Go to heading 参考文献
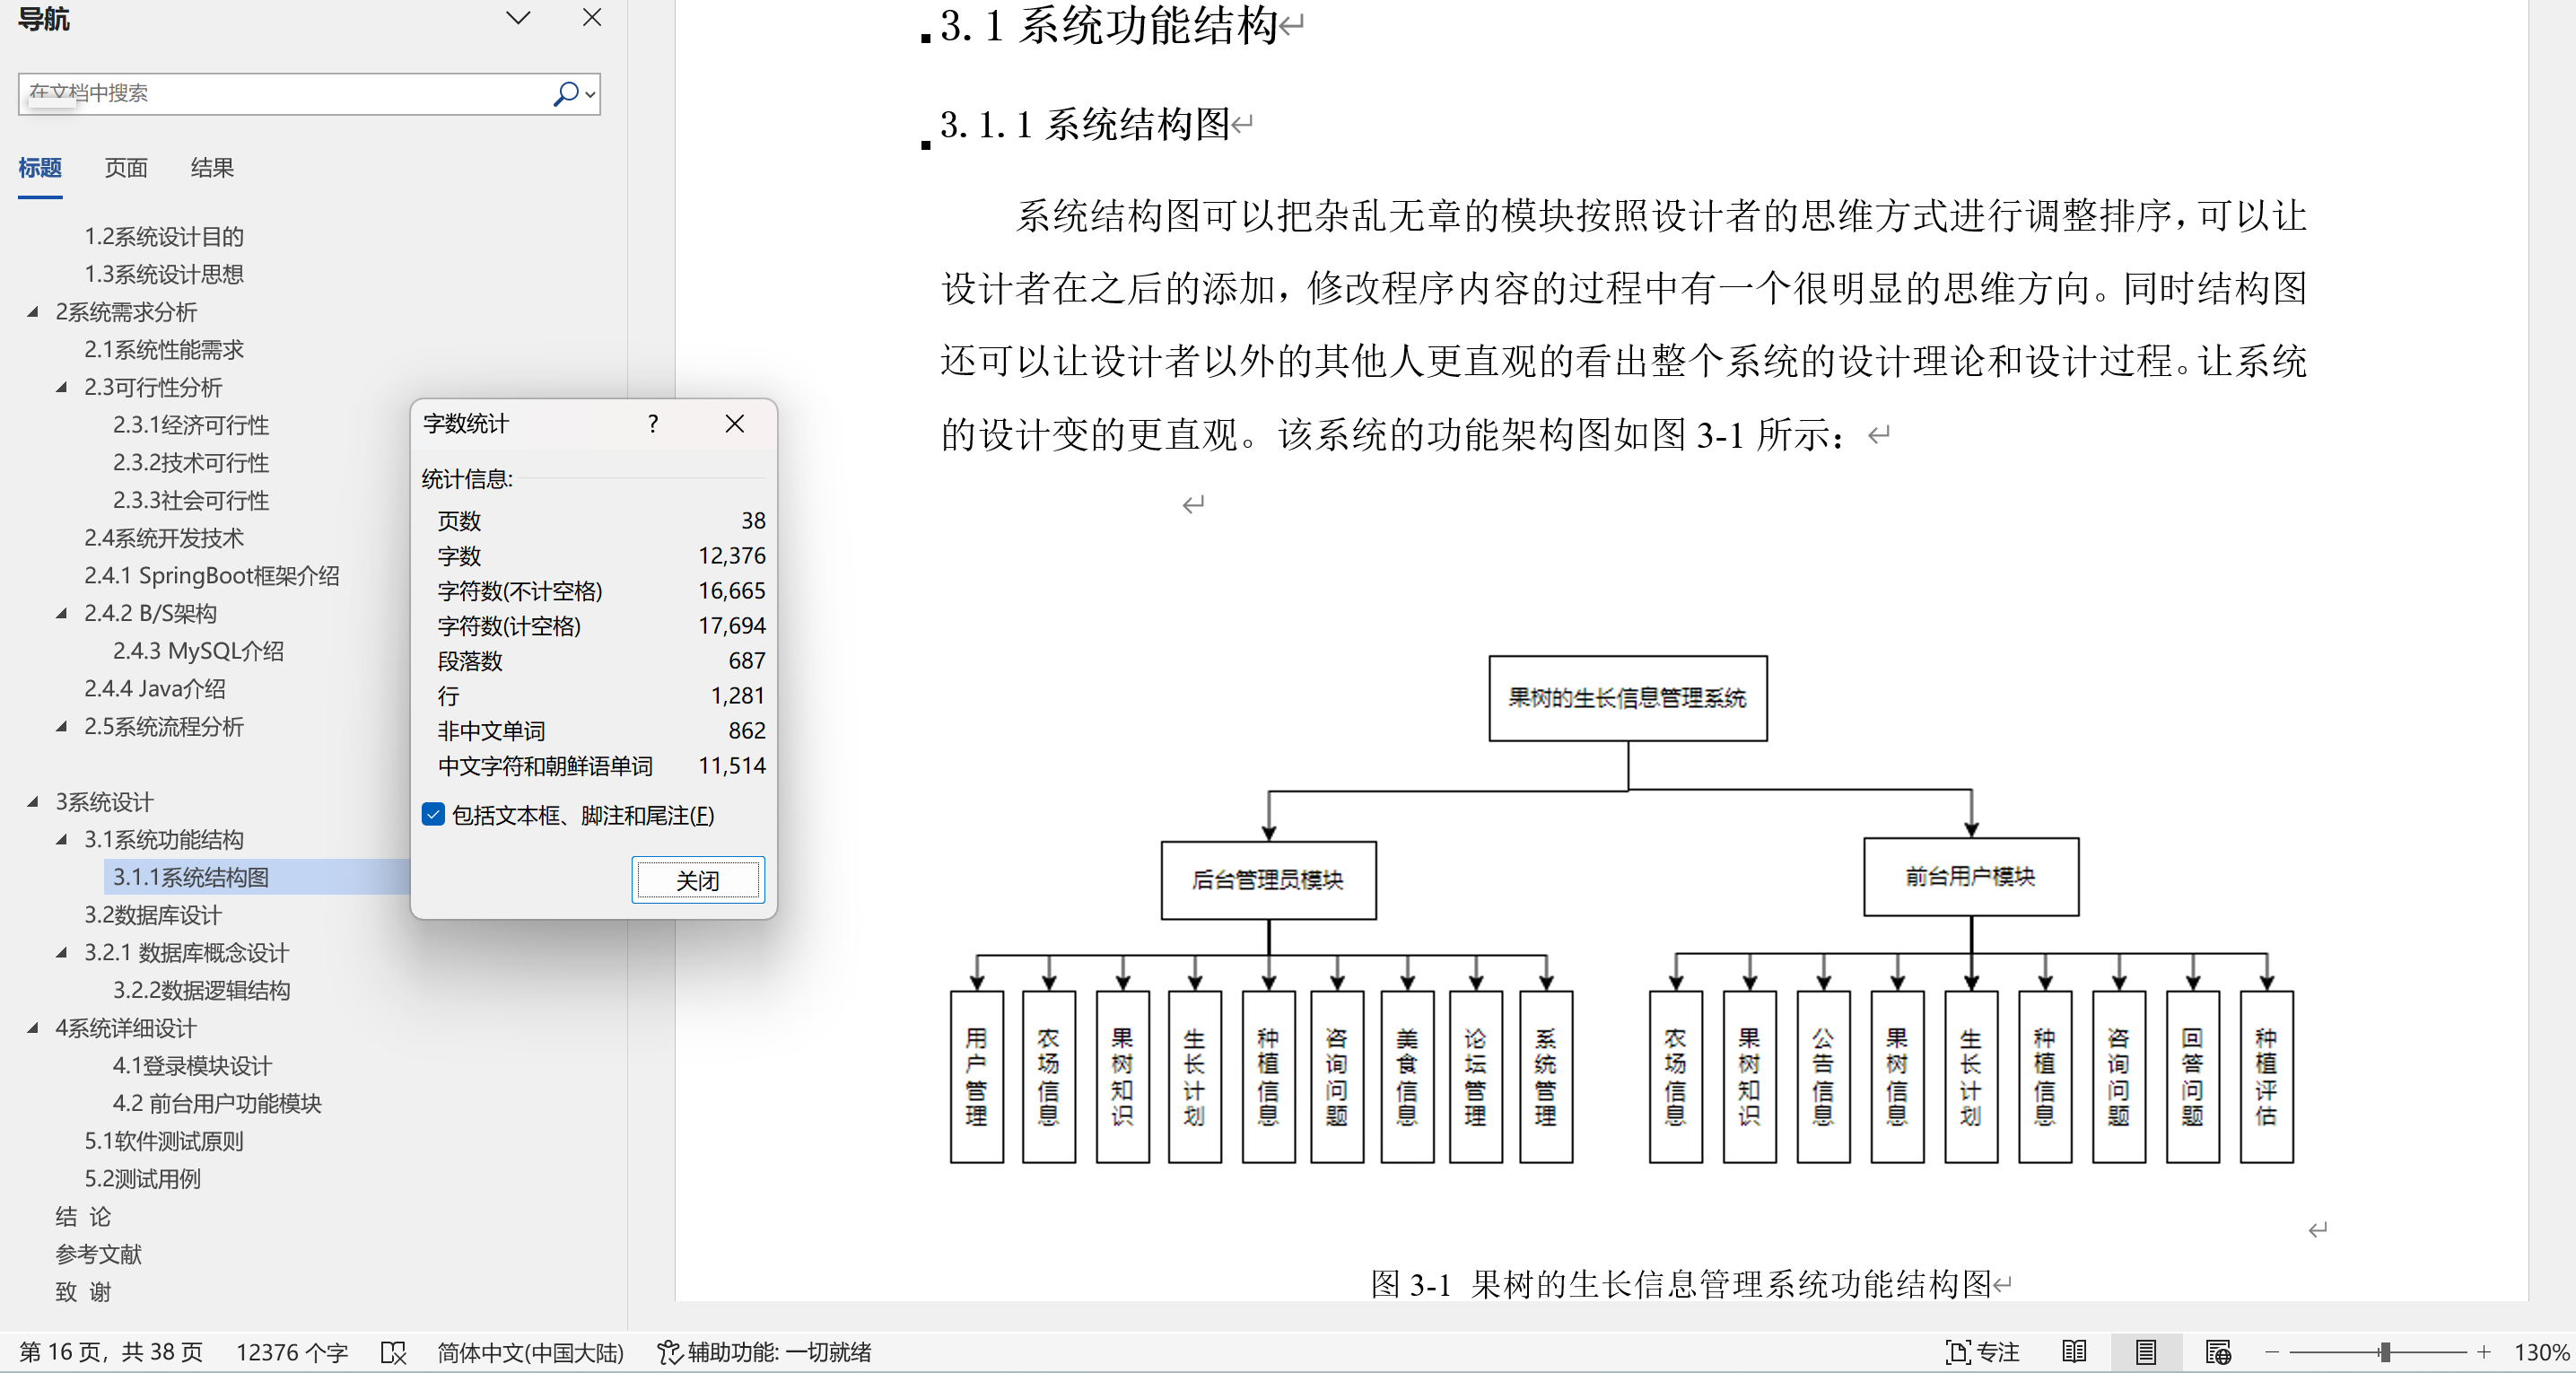 pyautogui.click(x=99, y=1254)
